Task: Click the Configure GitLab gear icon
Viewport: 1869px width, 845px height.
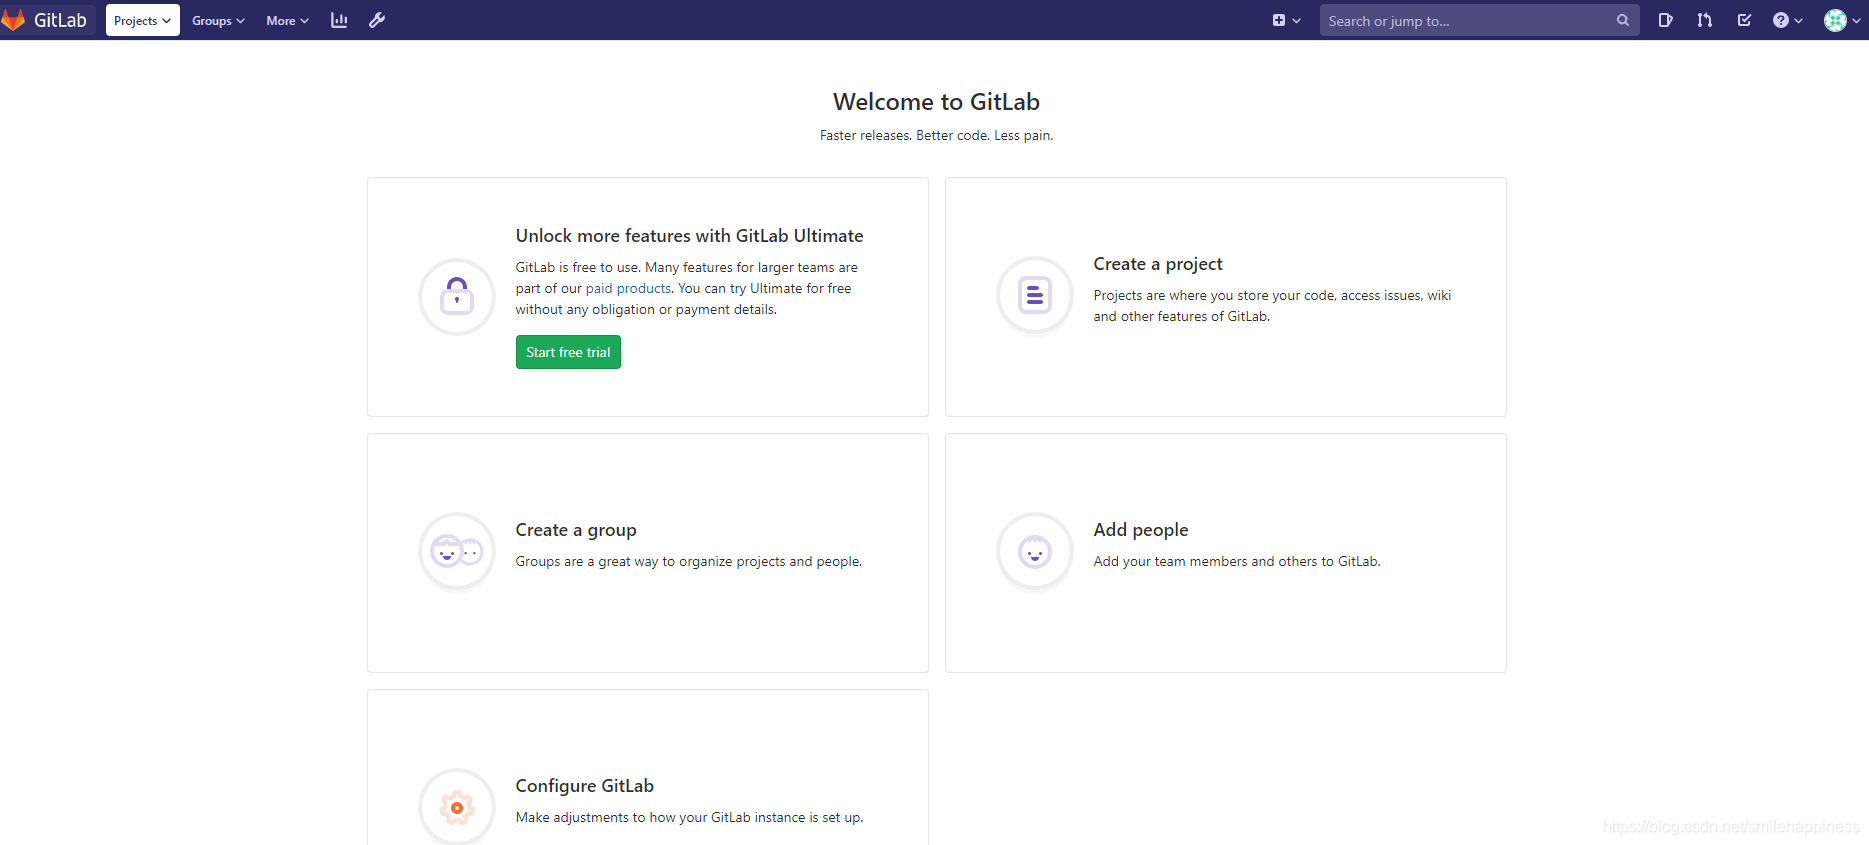Action: pyautogui.click(x=457, y=807)
